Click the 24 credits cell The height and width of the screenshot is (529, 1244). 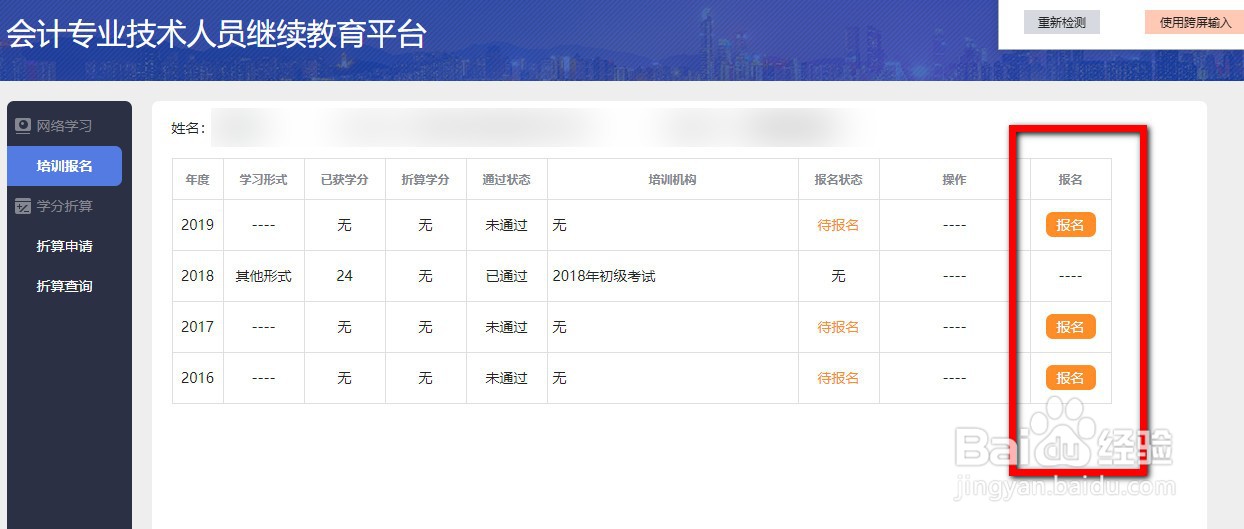pyautogui.click(x=344, y=276)
